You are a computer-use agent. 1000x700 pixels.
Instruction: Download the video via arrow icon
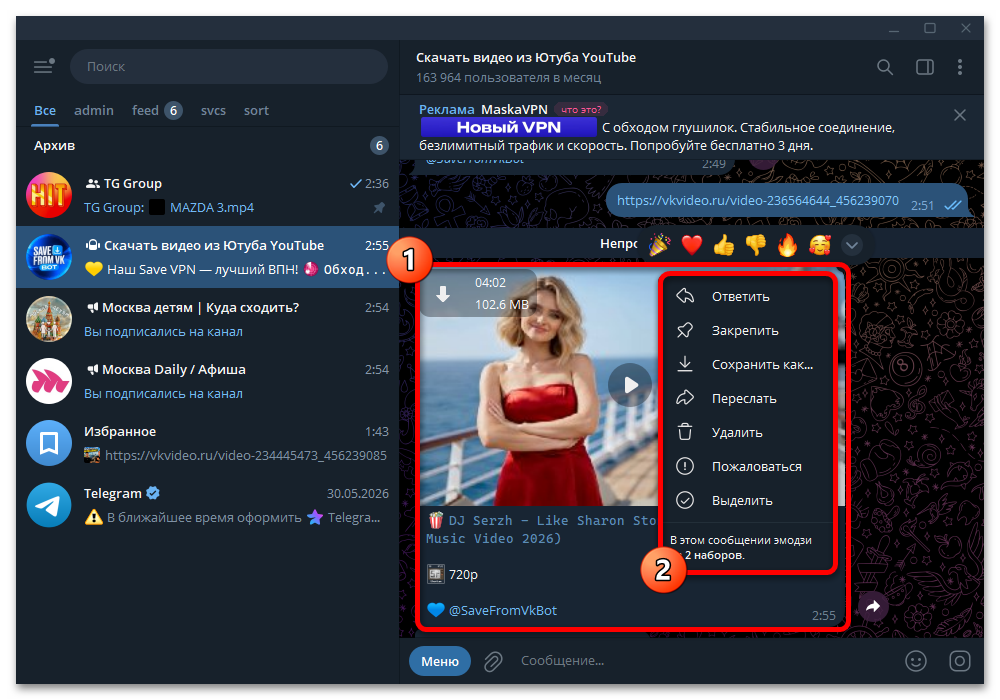pos(443,294)
